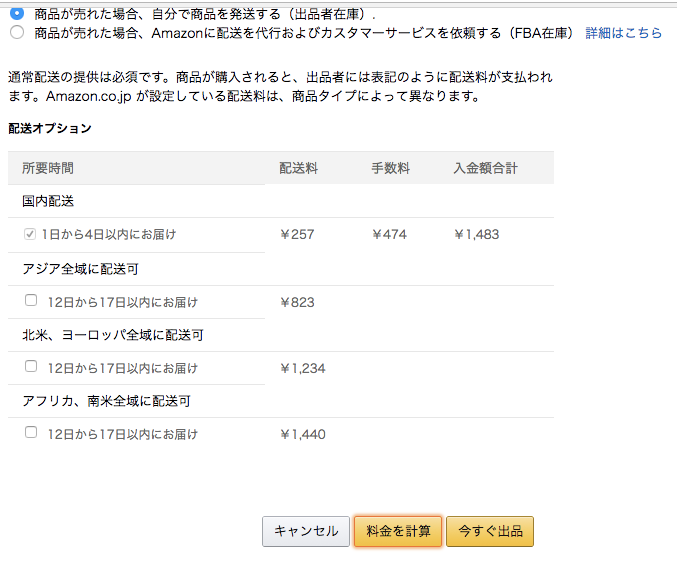Click the ¥1,234 shipping fee value
Screen dimensions: 677x569
click(x=303, y=368)
